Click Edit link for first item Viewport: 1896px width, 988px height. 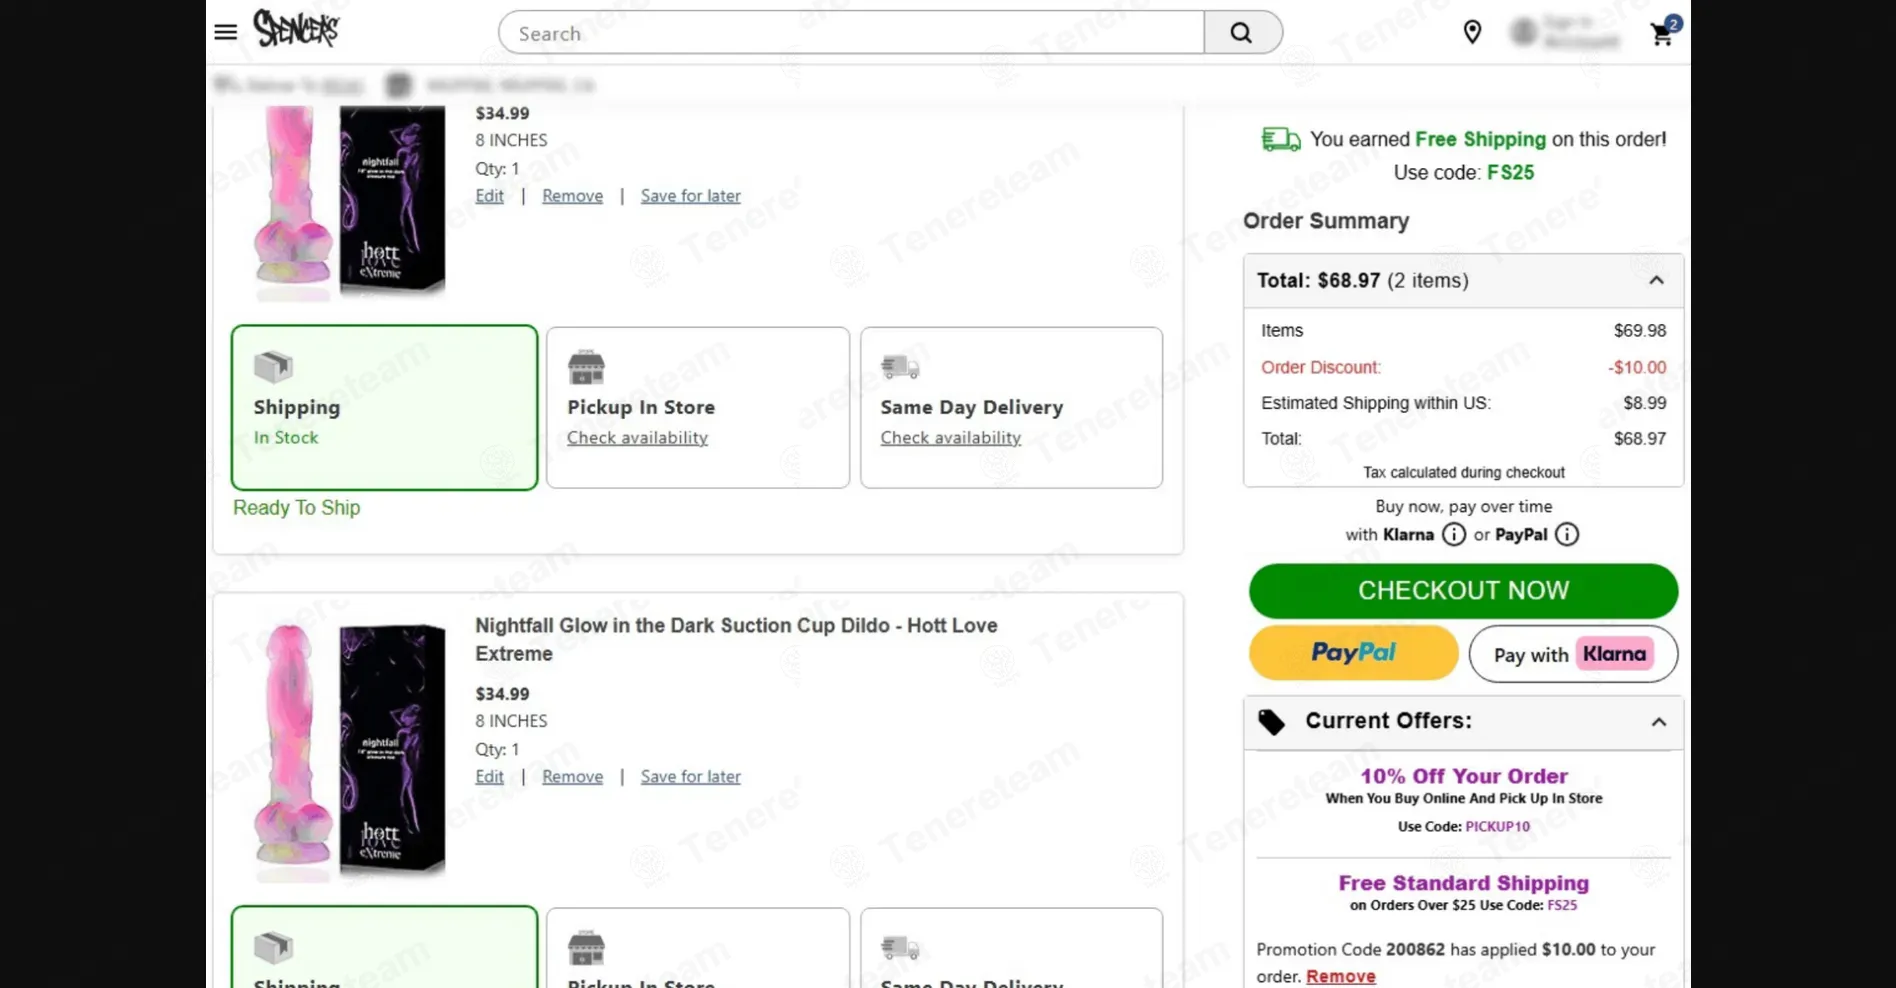pyautogui.click(x=489, y=196)
